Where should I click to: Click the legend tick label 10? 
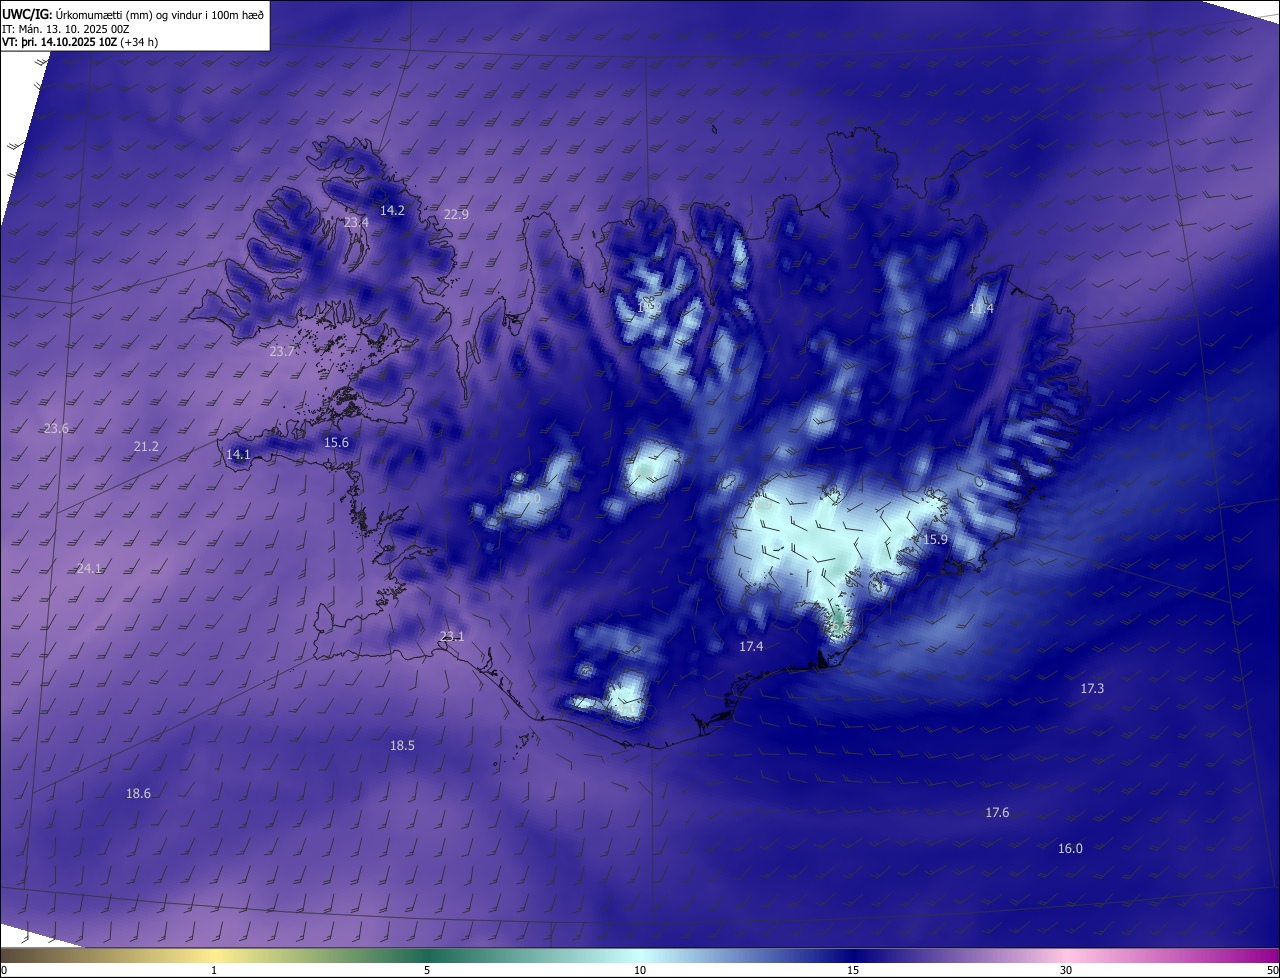640,970
